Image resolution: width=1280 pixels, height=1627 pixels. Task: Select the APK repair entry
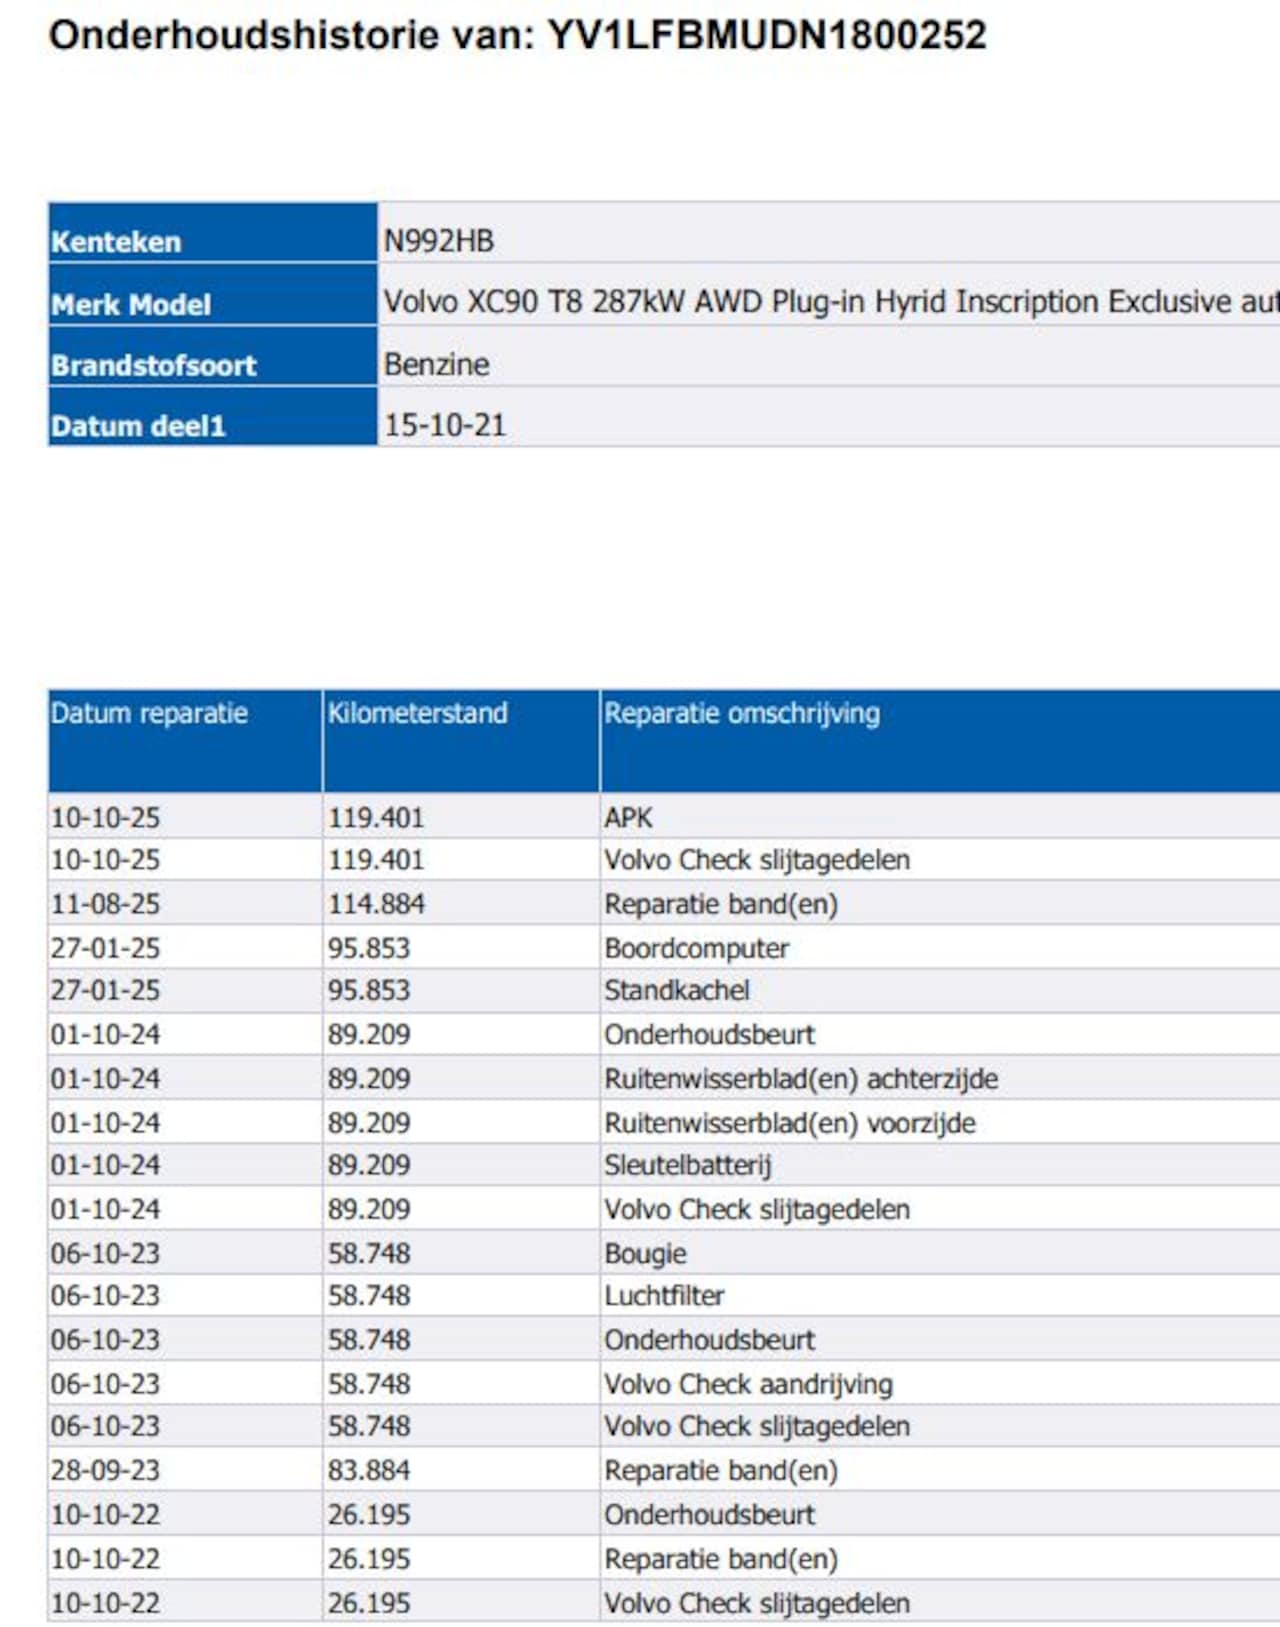point(628,818)
